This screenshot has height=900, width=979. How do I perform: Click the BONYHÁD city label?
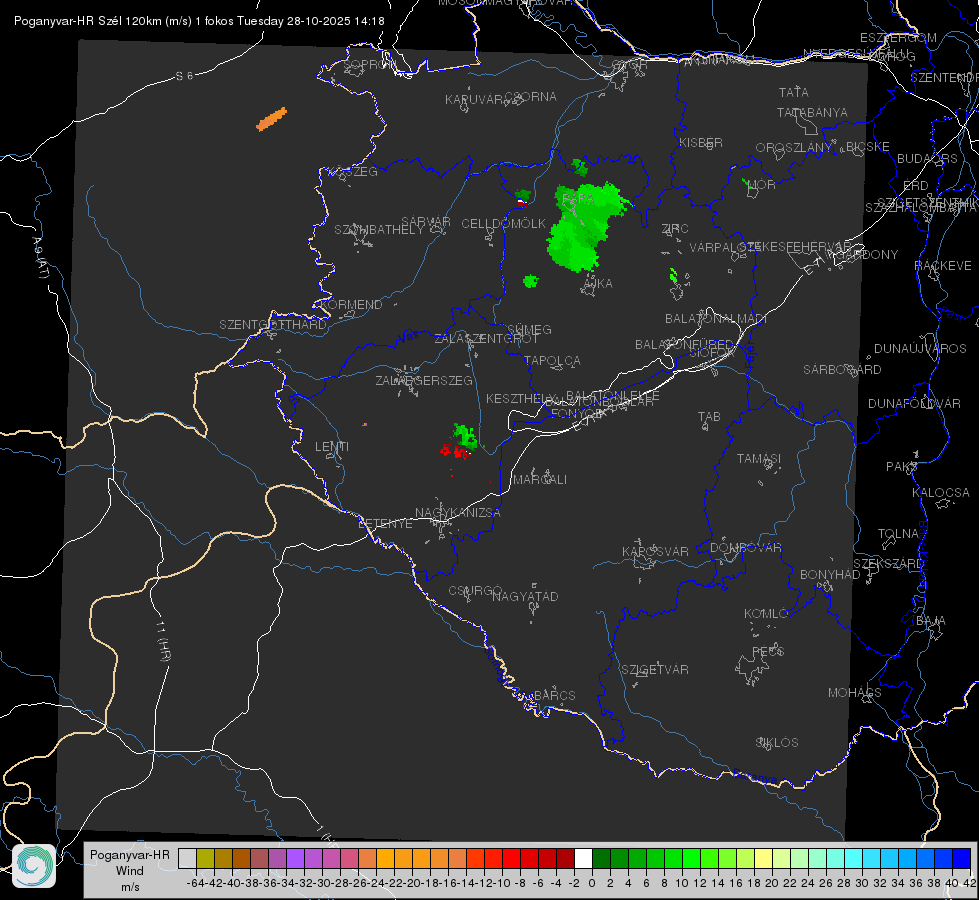pyautogui.click(x=830, y=574)
